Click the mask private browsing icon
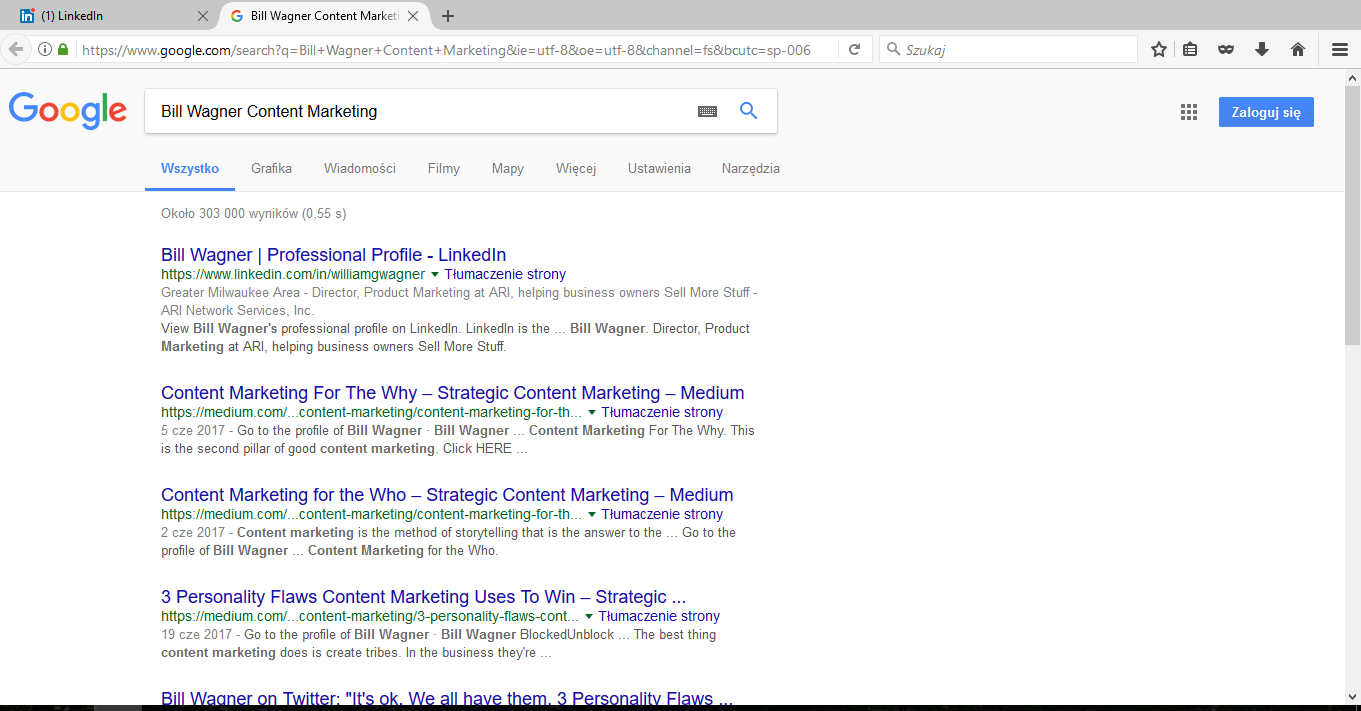The height and width of the screenshot is (711, 1361). tap(1225, 49)
